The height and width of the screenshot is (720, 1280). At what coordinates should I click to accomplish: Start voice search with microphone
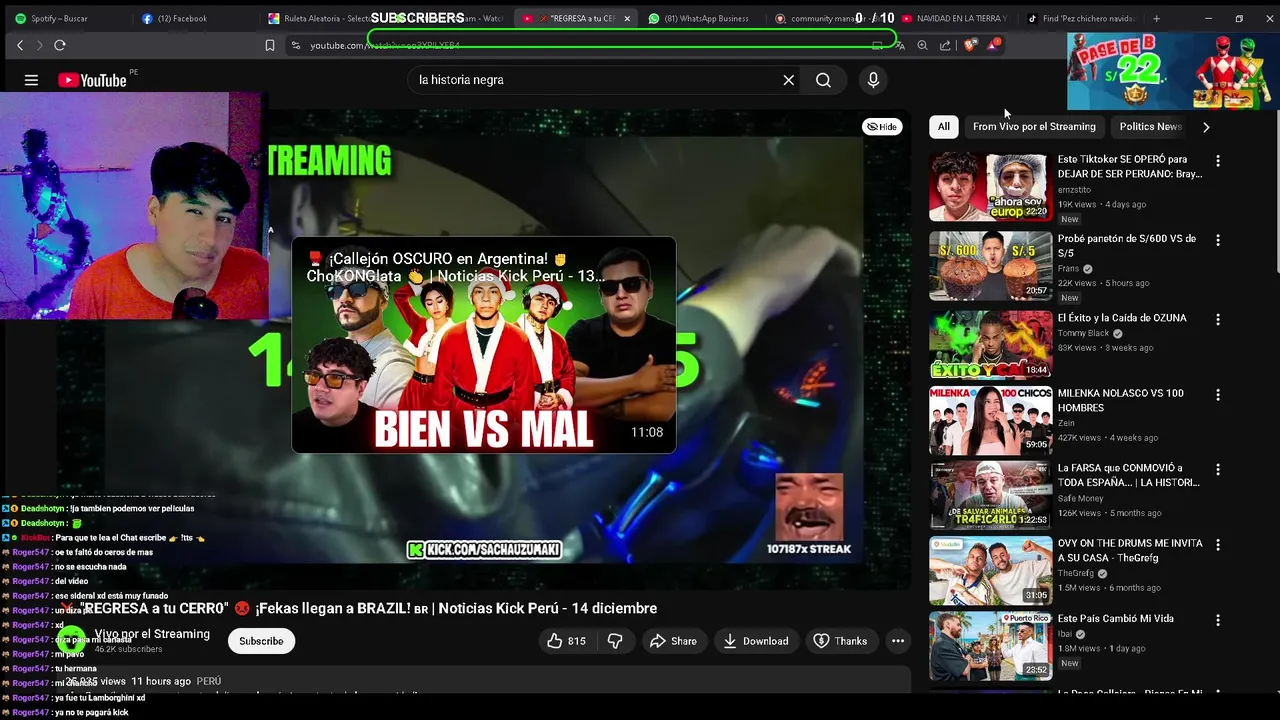873,80
